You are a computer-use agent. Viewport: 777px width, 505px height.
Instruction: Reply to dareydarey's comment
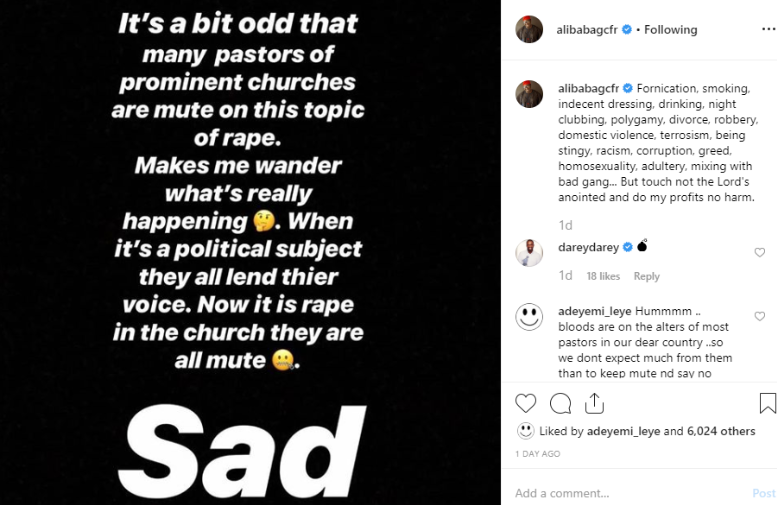(x=646, y=276)
